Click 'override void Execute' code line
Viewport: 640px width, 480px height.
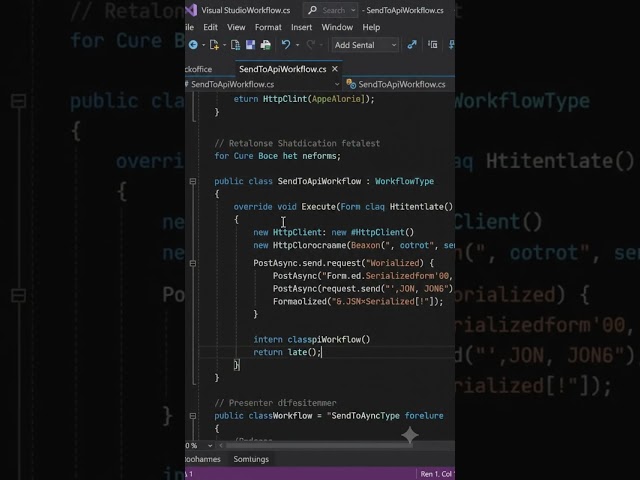click(x=343, y=207)
